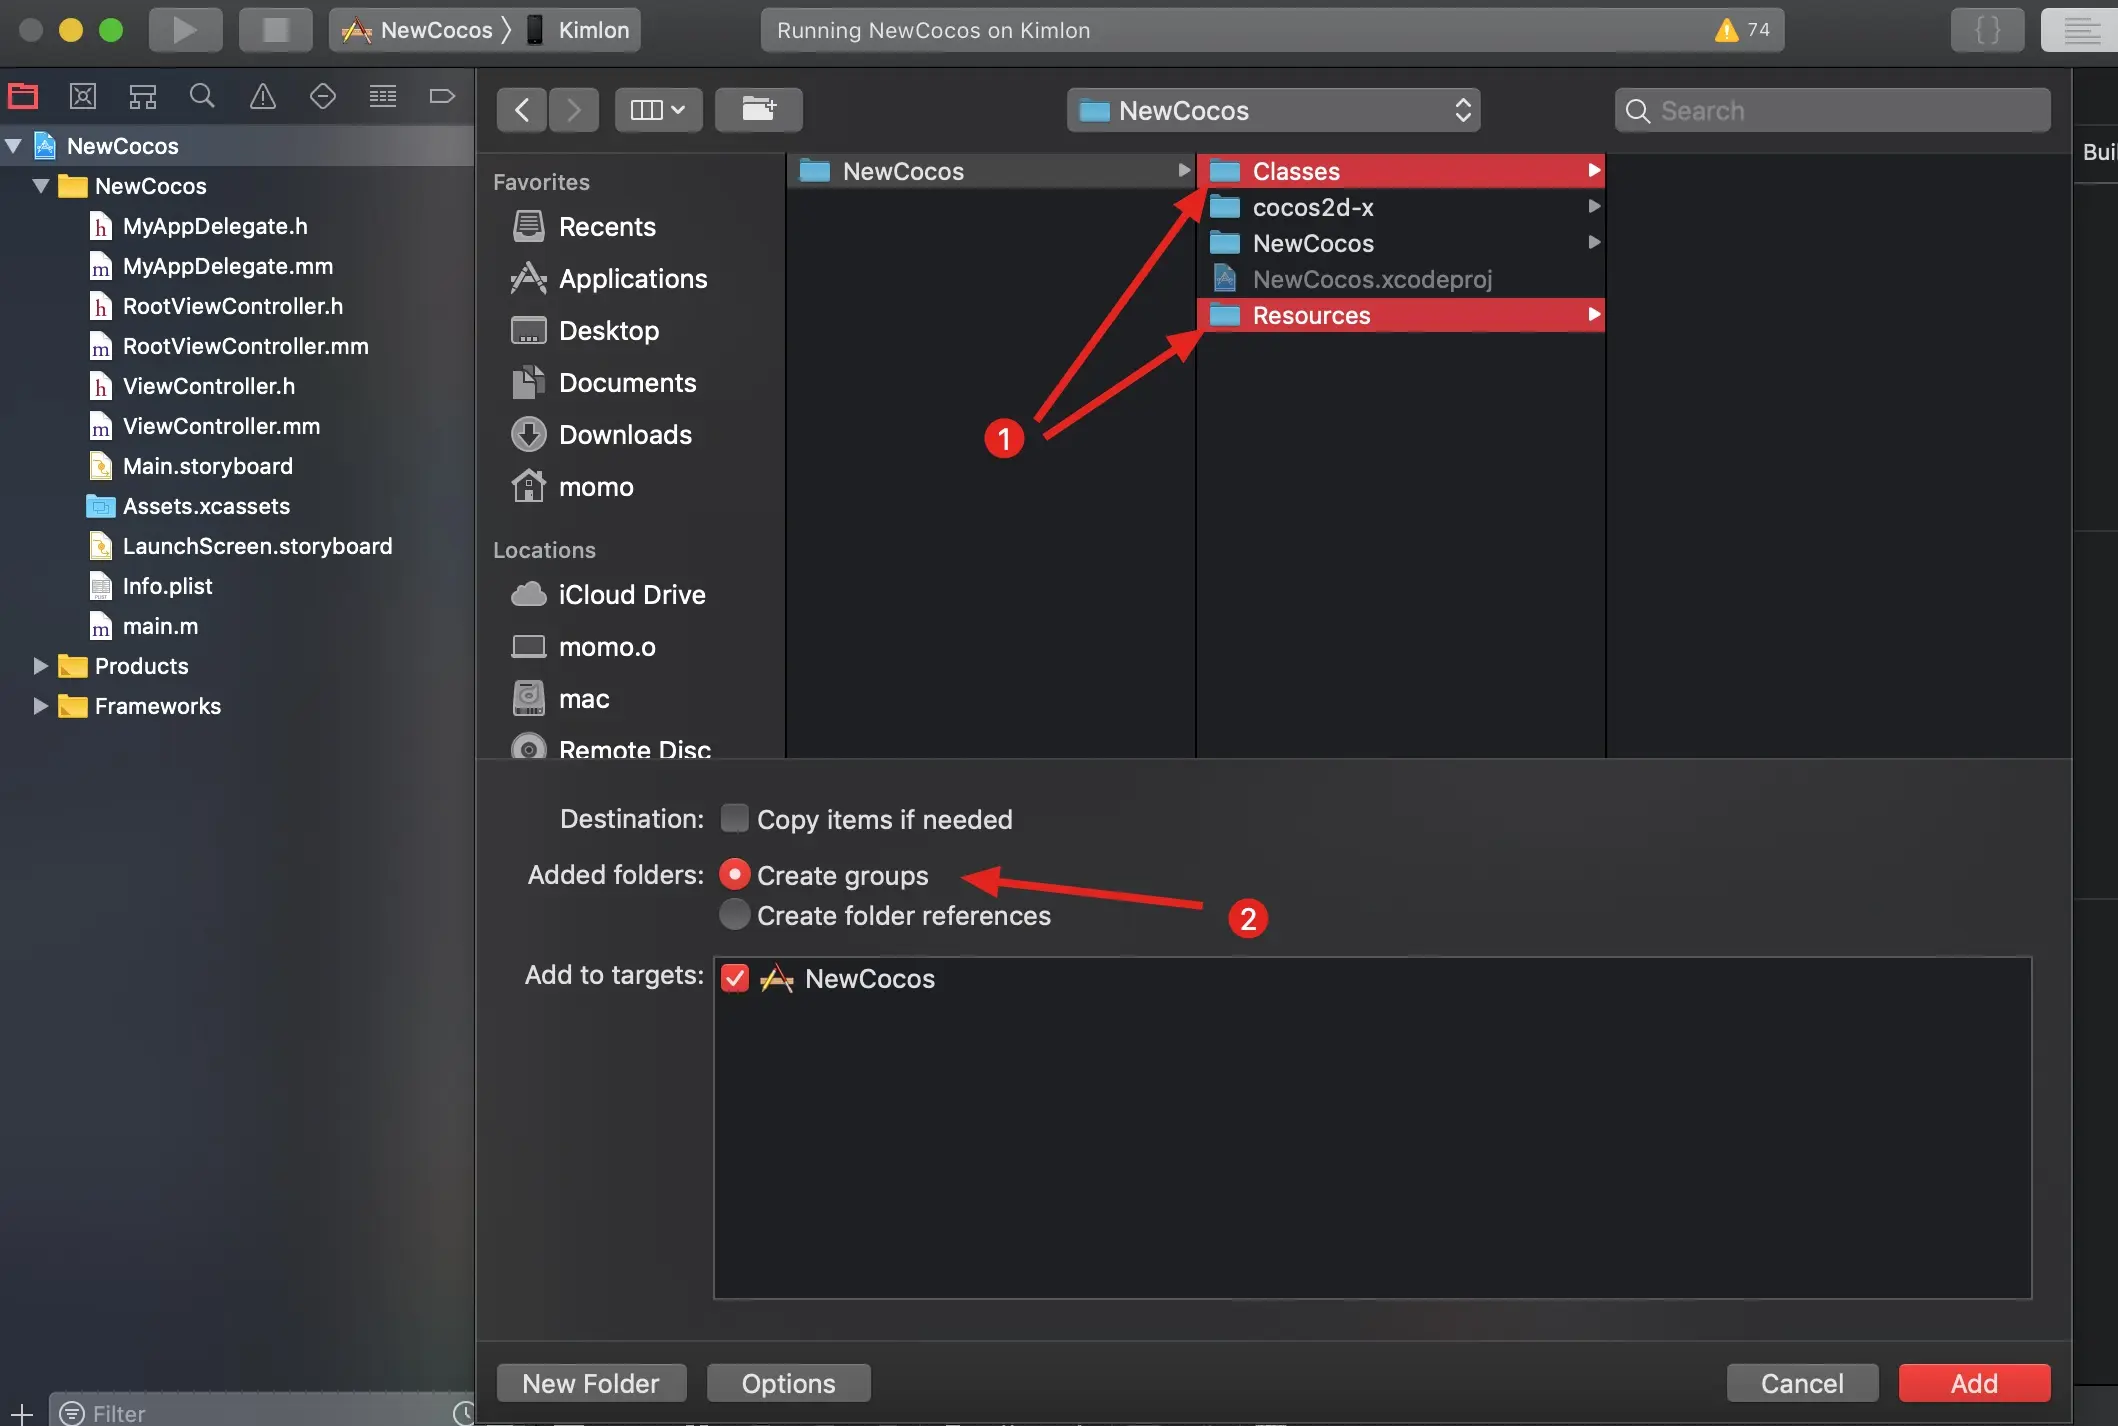Open the column view mode dropdown
2118x1426 pixels.
[x=658, y=110]
